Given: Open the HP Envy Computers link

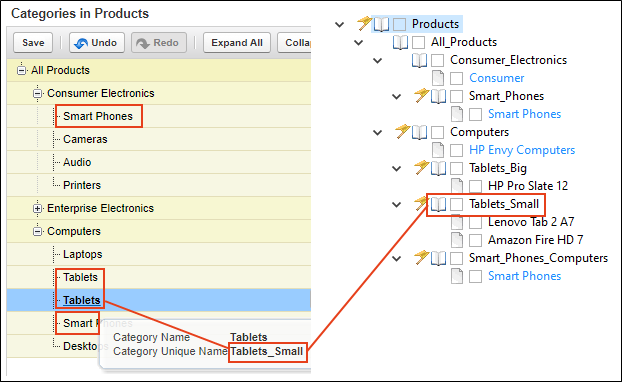Looking at the screenshot, I should pyautogui.click(x=522, y=150).
